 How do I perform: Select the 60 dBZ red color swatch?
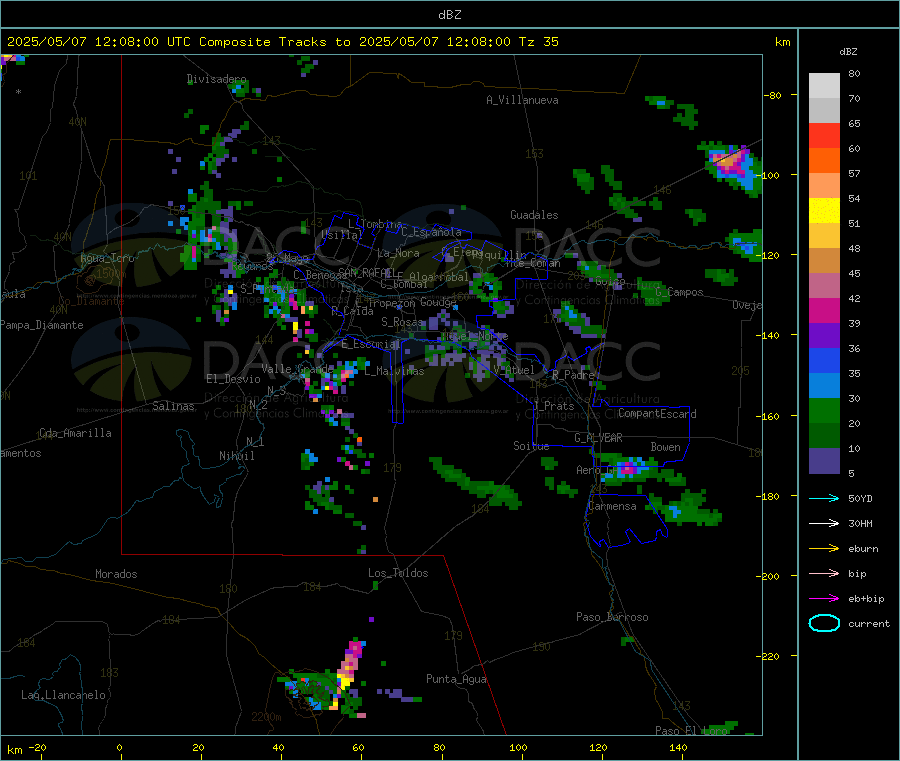pyautogui.click(x=824, y=135)
